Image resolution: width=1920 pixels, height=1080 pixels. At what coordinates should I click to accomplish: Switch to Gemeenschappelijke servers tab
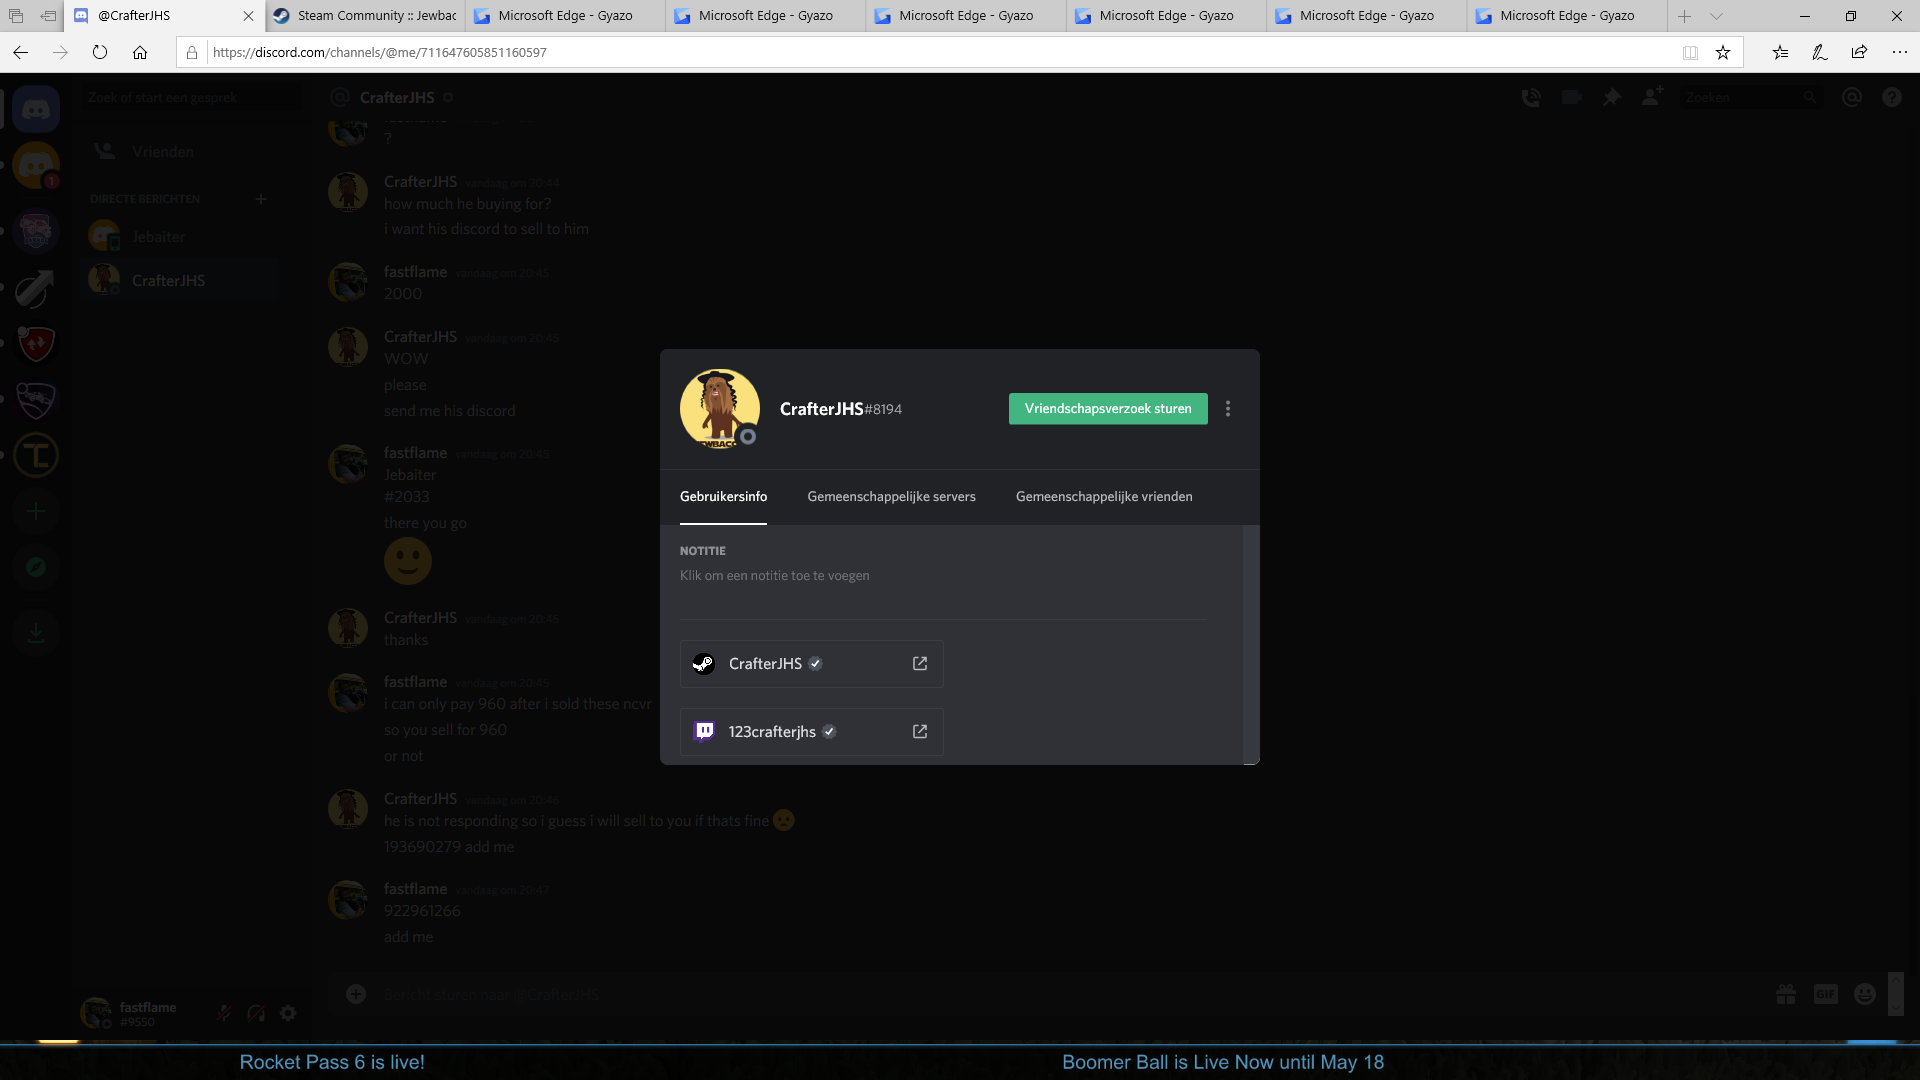(x=891, y=497)
